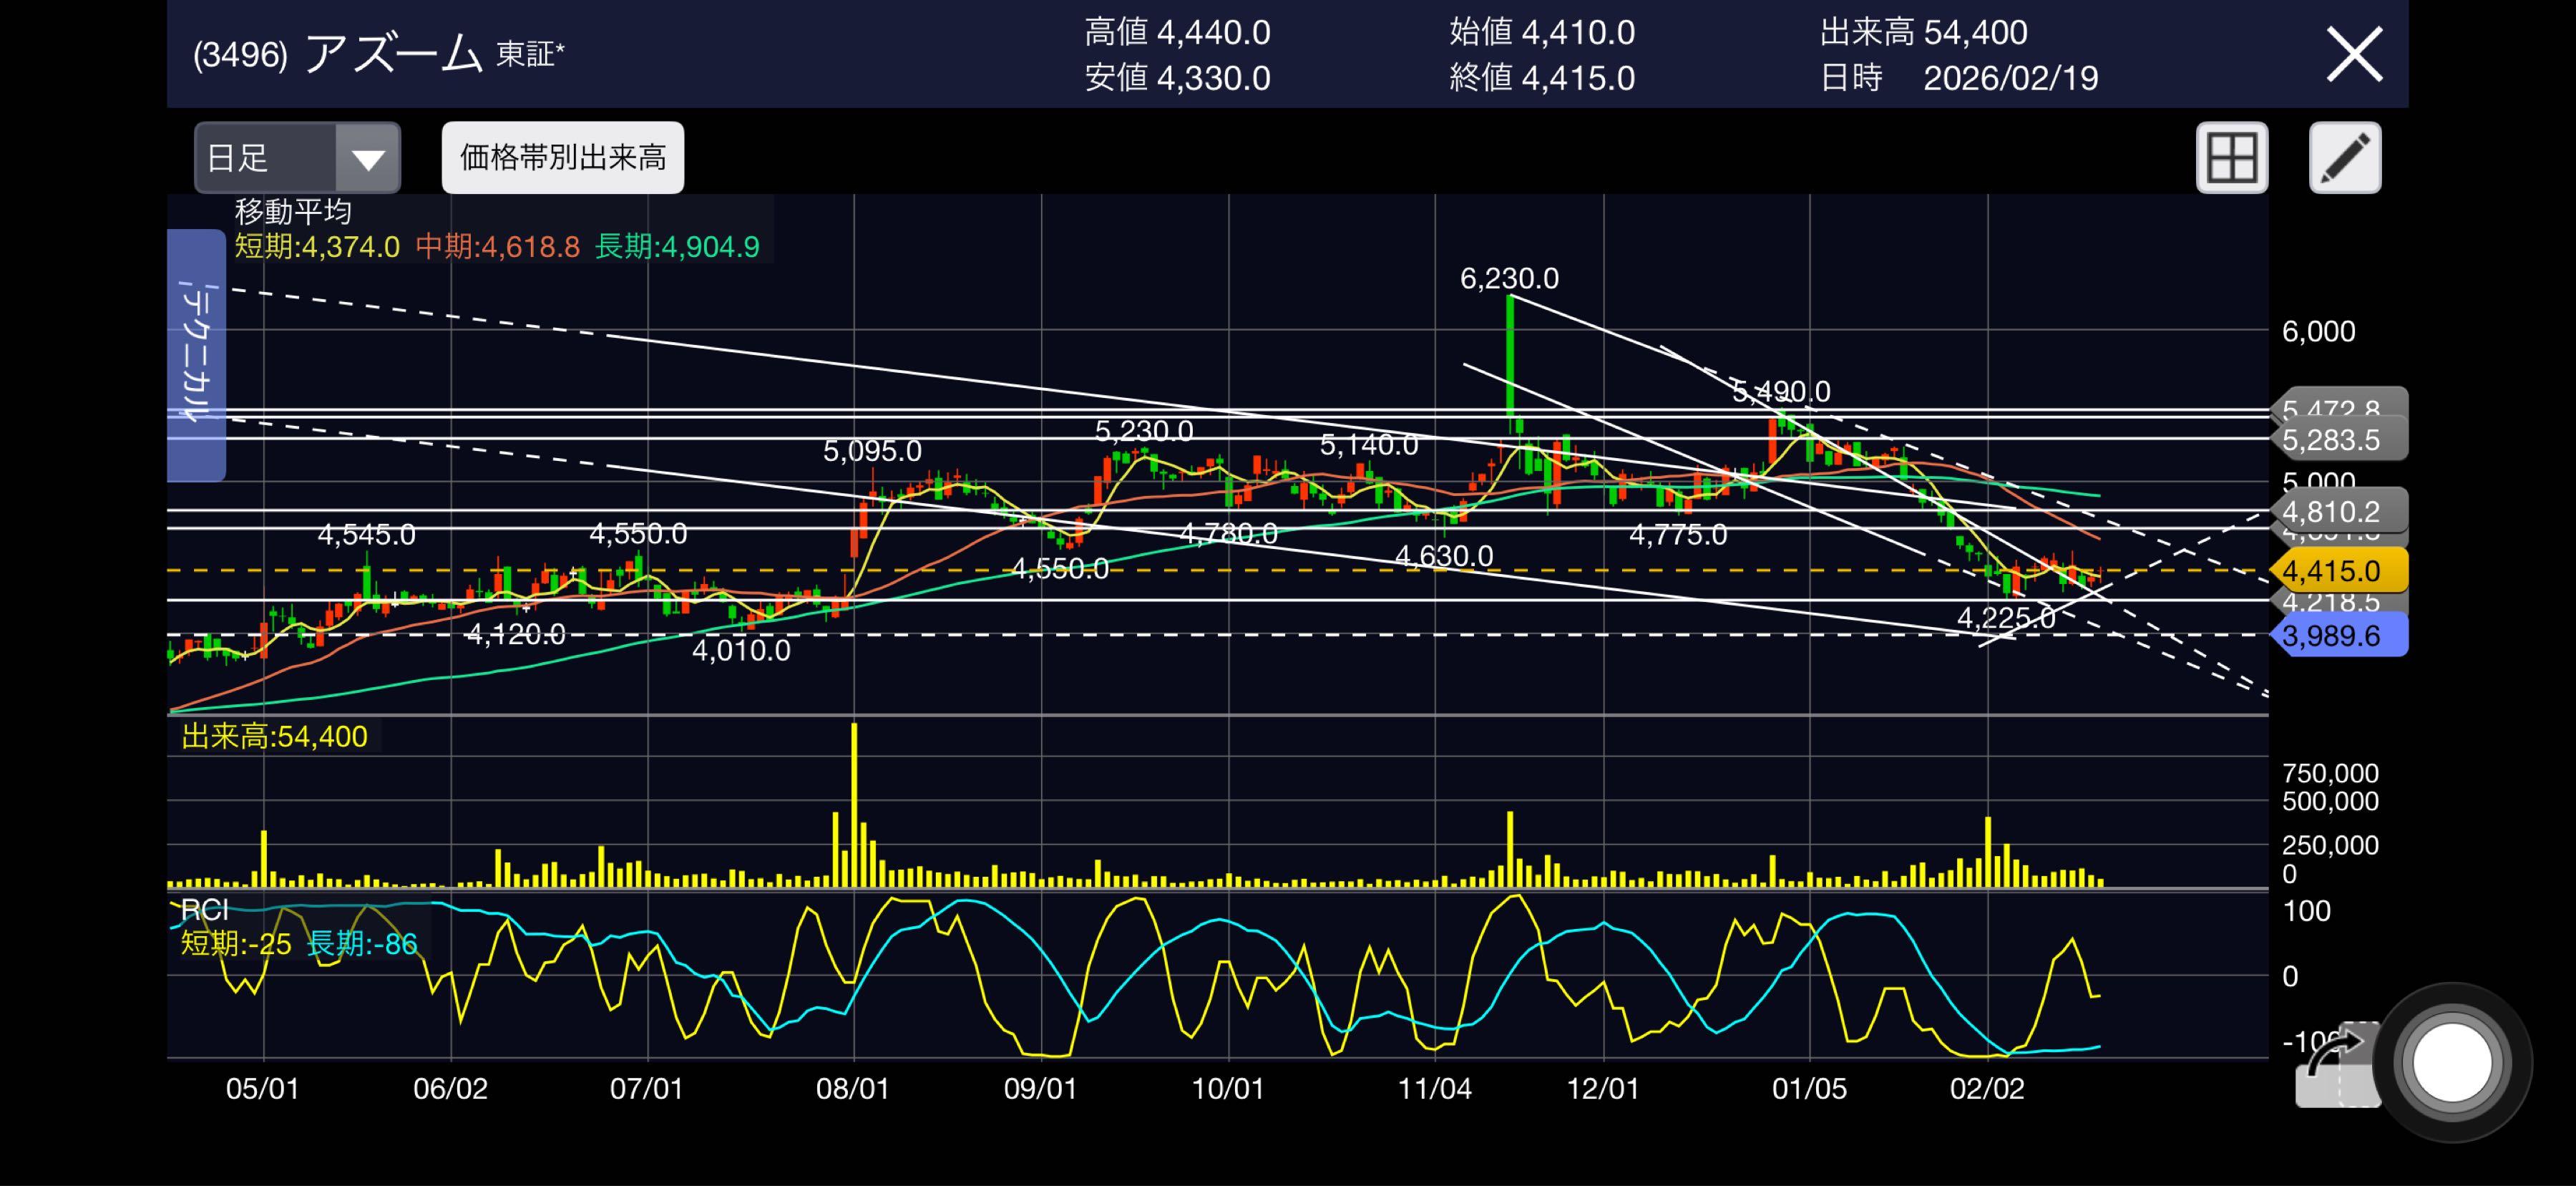Screen dimensions: 2576x1186
Task: Tap the RCI indicator label
Action: coord(206,910)
